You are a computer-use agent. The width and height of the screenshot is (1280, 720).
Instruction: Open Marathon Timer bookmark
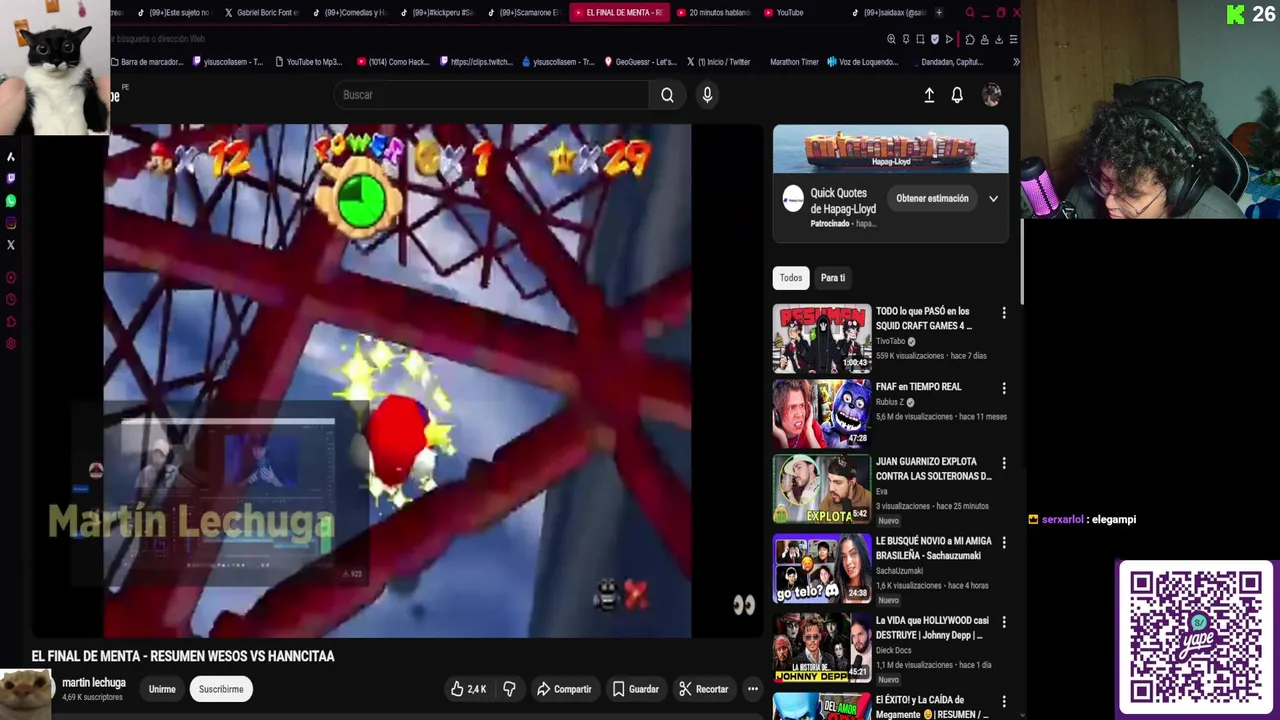pos(794,62)
